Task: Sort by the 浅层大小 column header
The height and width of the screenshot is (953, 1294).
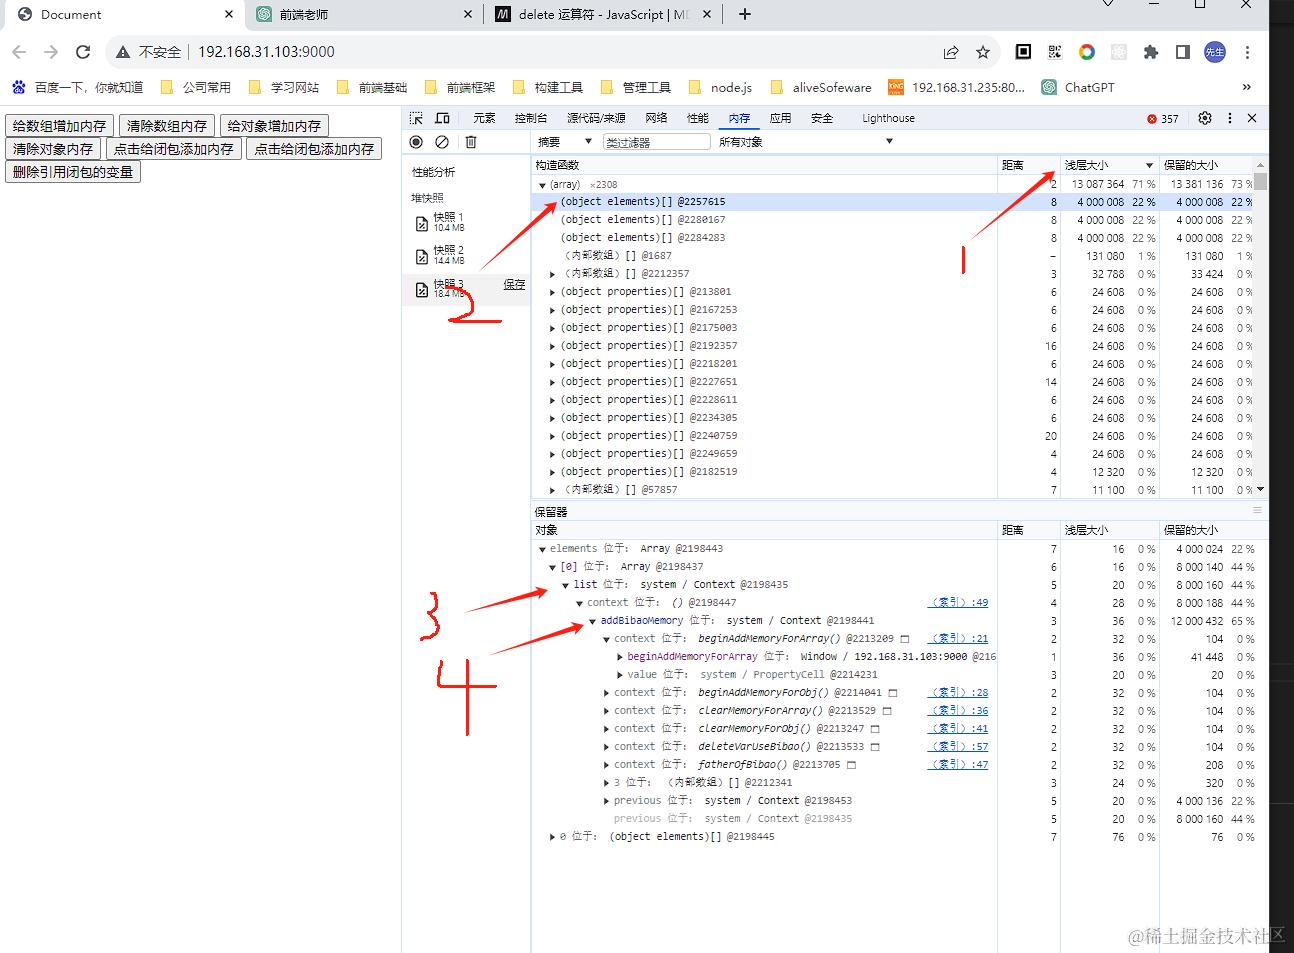Action: click(1108, 165)
